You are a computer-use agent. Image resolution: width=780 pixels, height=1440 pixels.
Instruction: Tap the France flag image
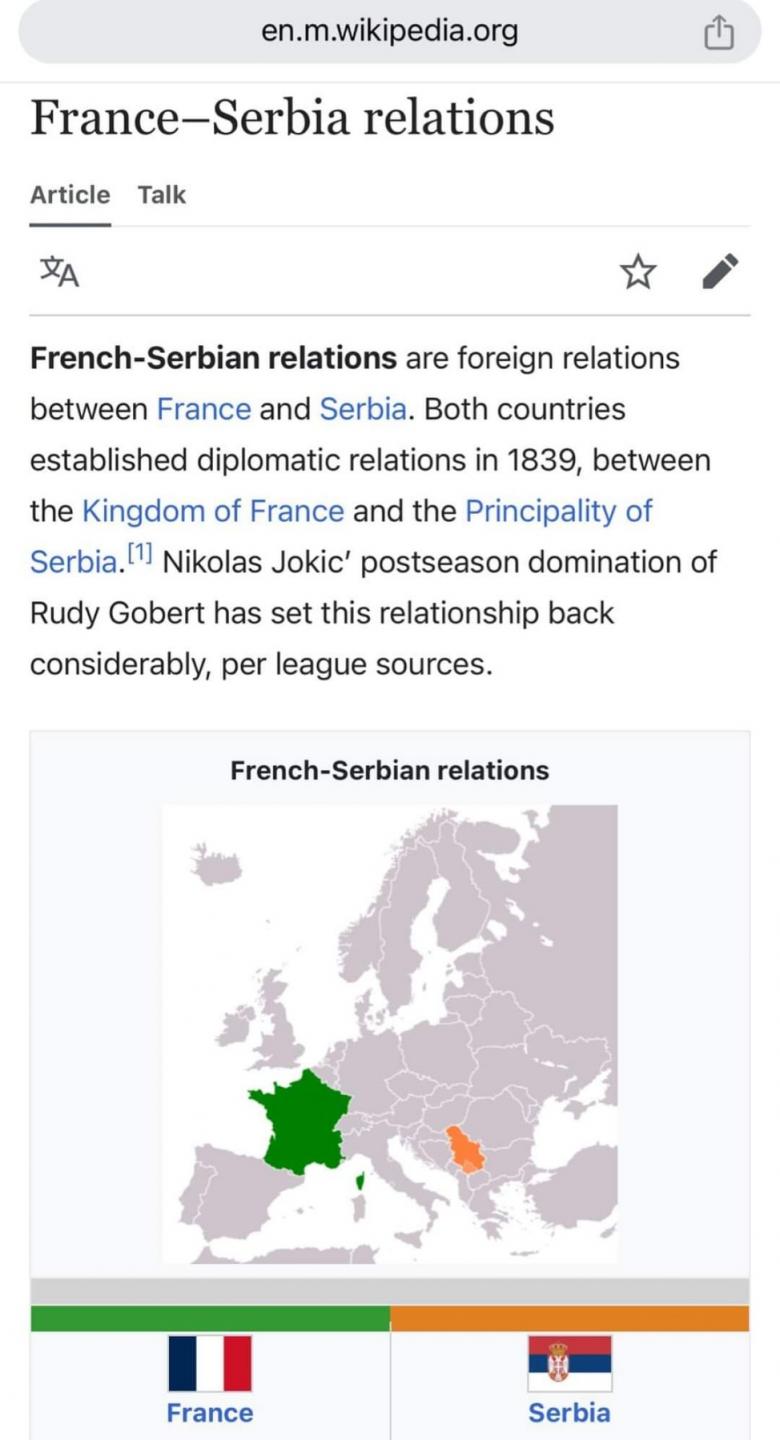point(210,1363)
